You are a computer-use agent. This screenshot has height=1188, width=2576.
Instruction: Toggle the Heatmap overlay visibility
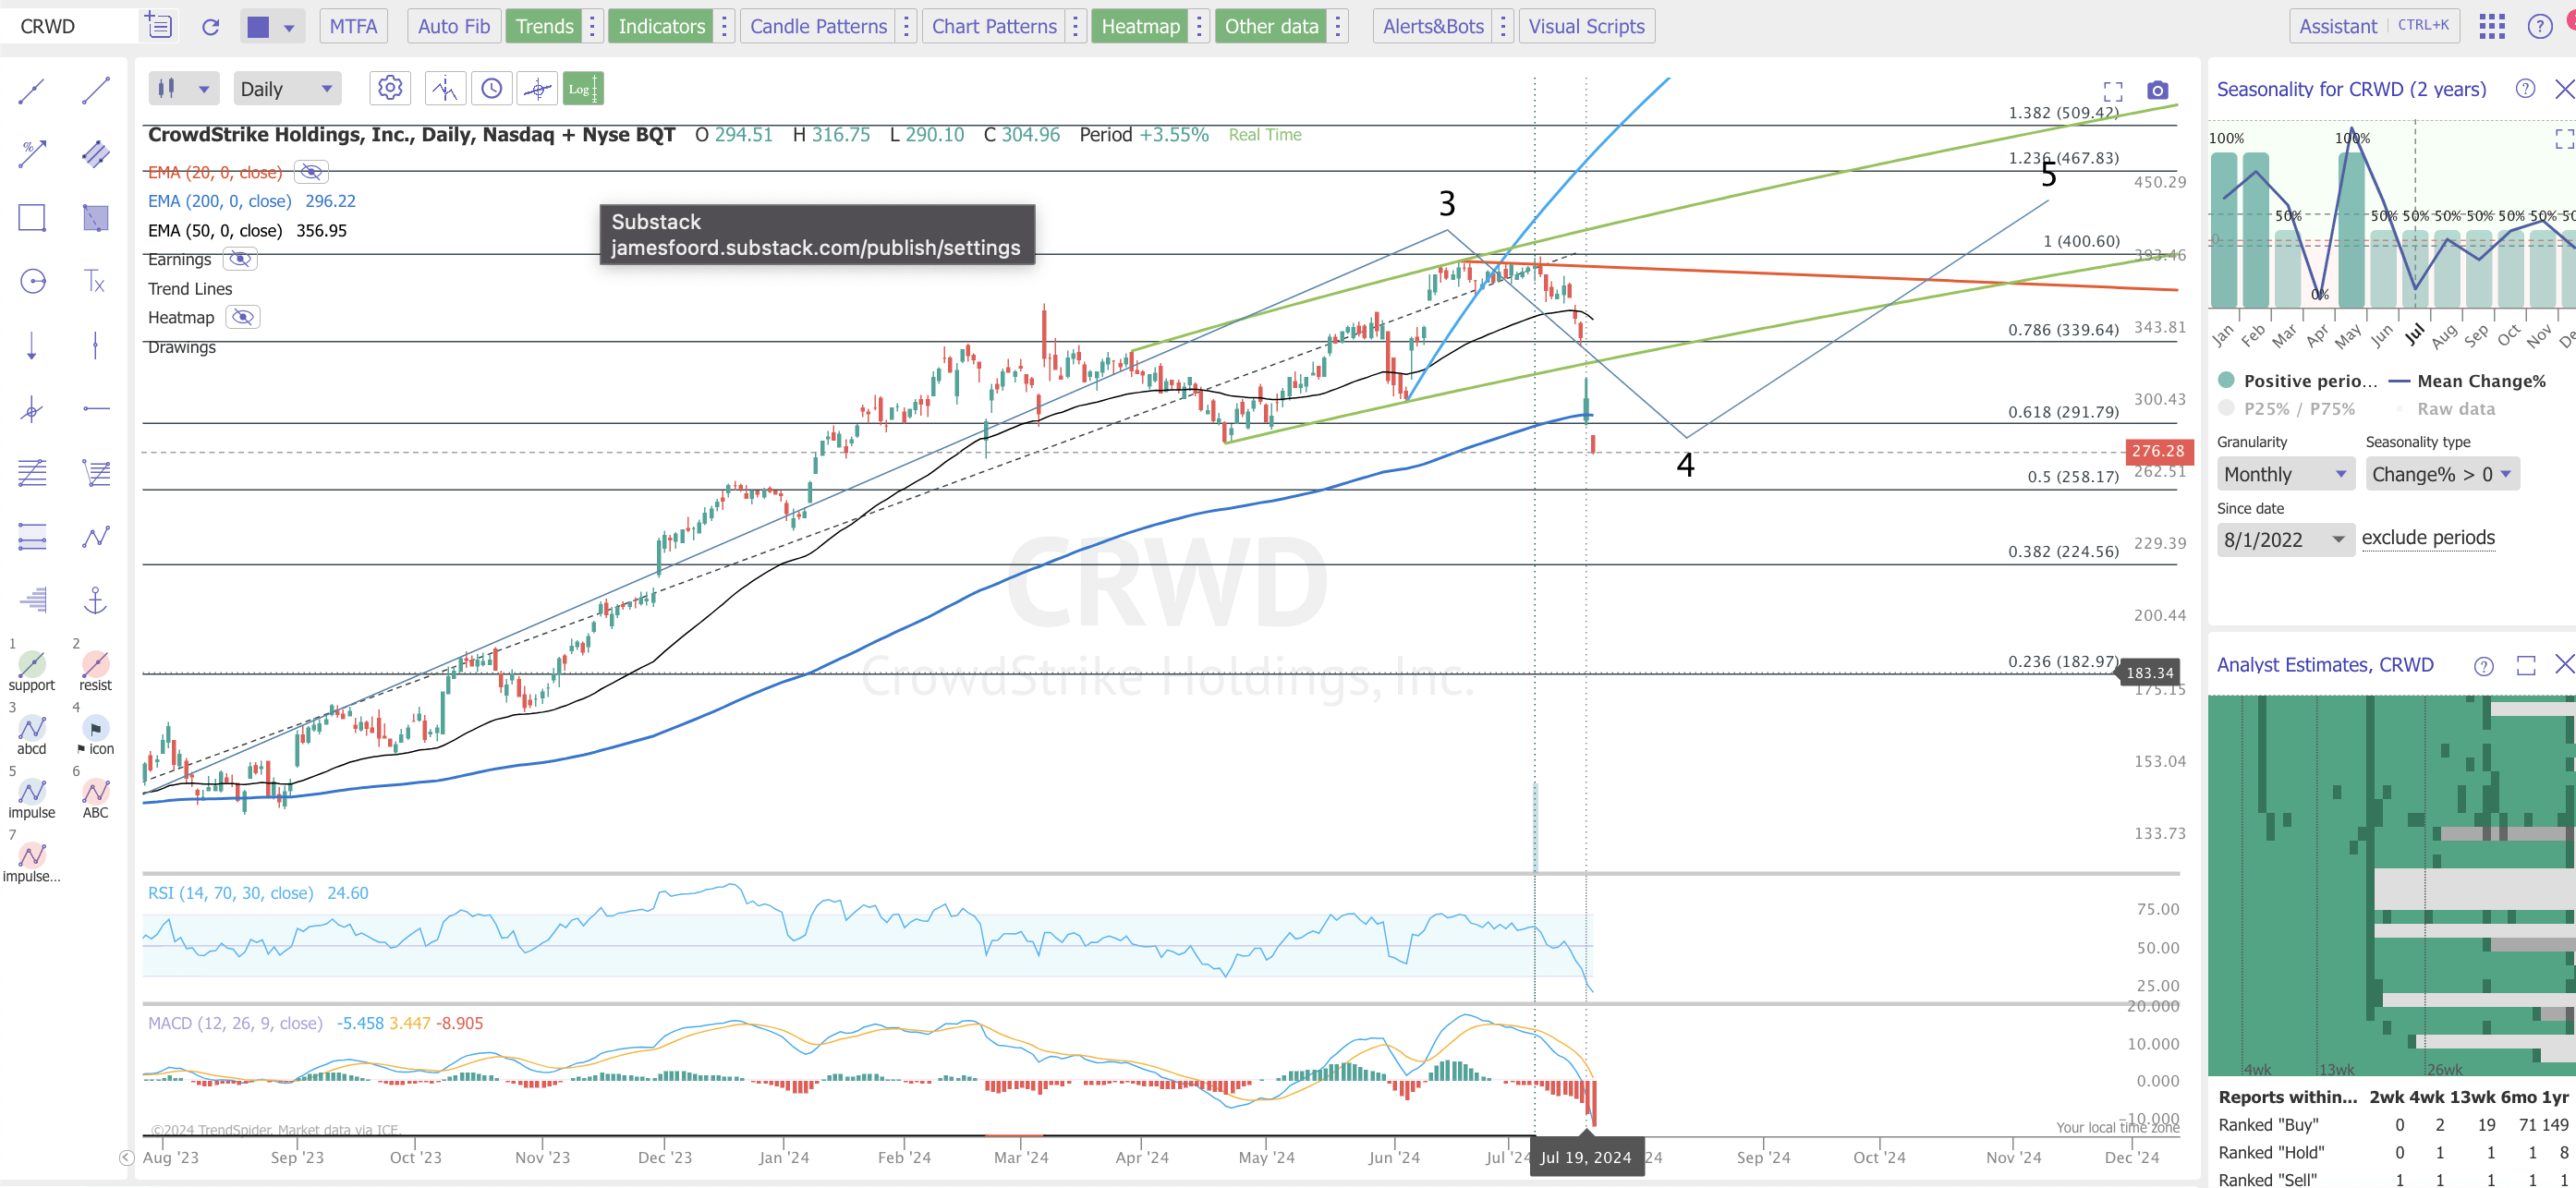[241, 317]
